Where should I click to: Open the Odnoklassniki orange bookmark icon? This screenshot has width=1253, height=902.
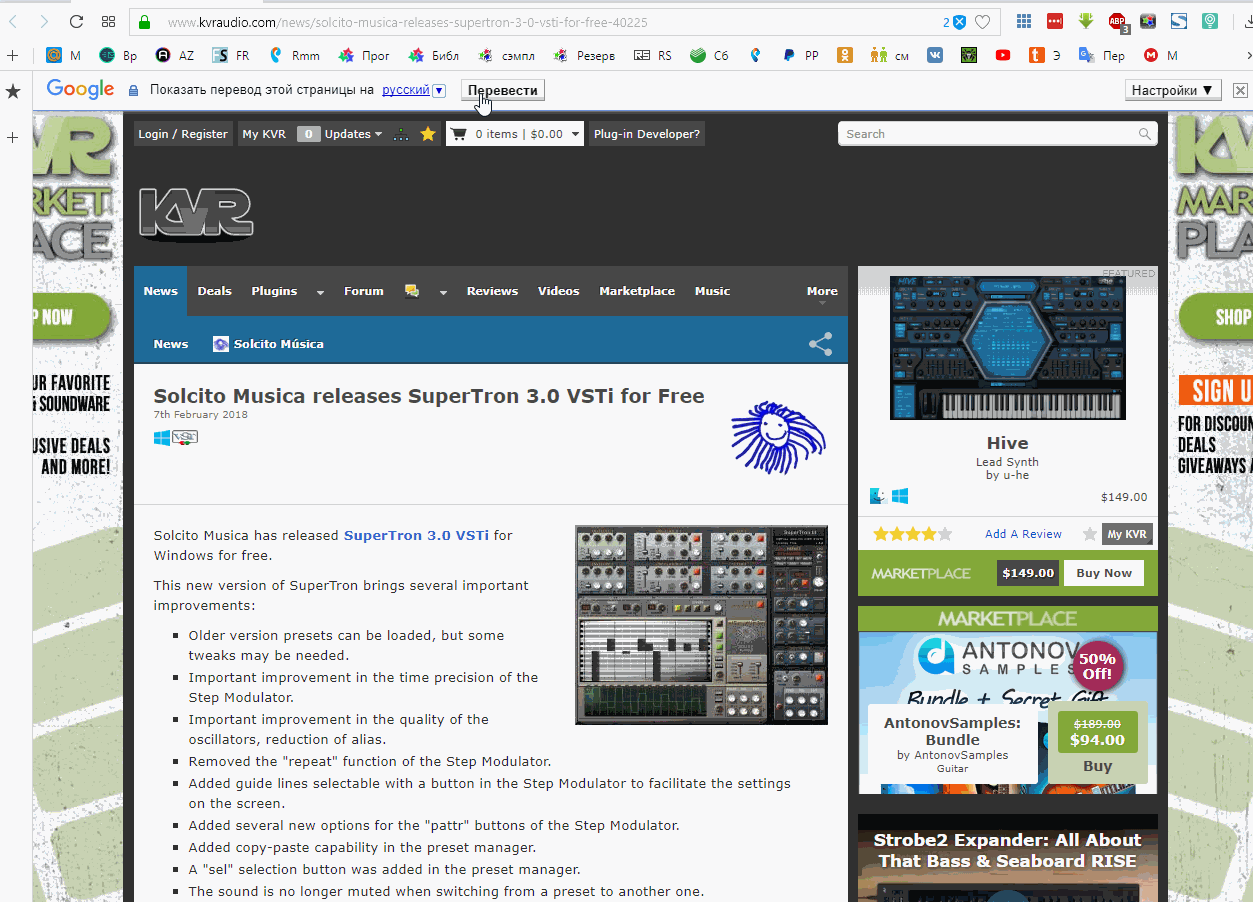845,56
